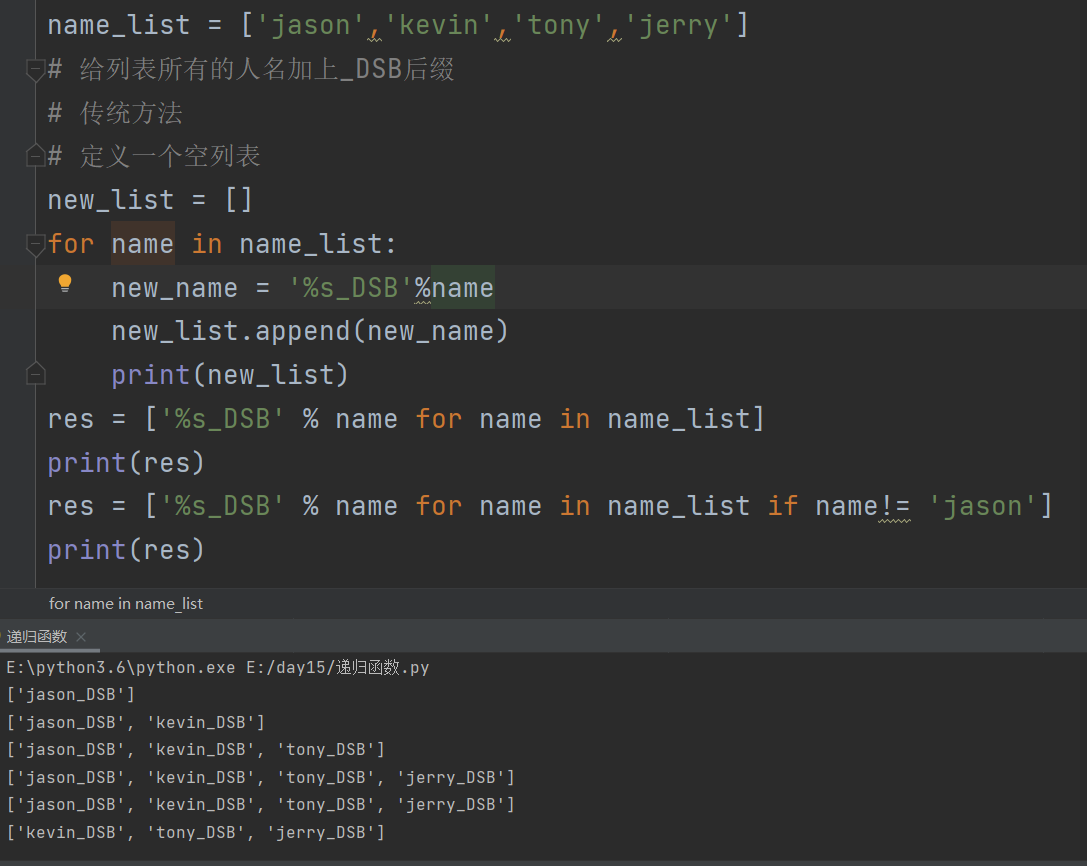
Task: Click the string 'kevin' in name_list
Action: (438, 26)
